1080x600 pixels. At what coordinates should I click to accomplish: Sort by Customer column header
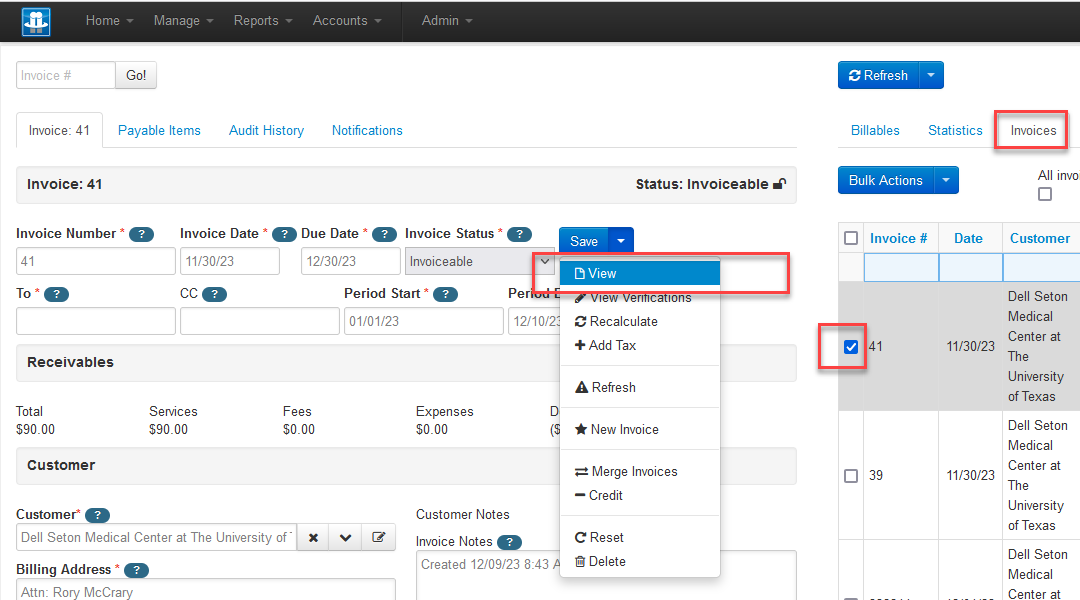tap(1039, 238)
